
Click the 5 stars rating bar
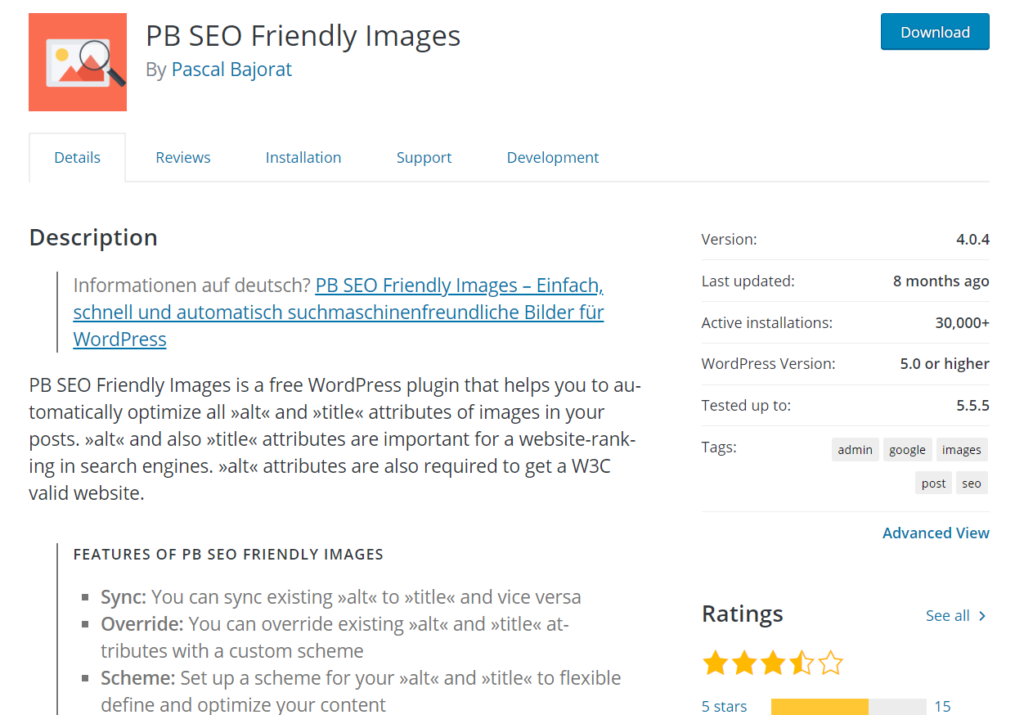pos(848,707)
